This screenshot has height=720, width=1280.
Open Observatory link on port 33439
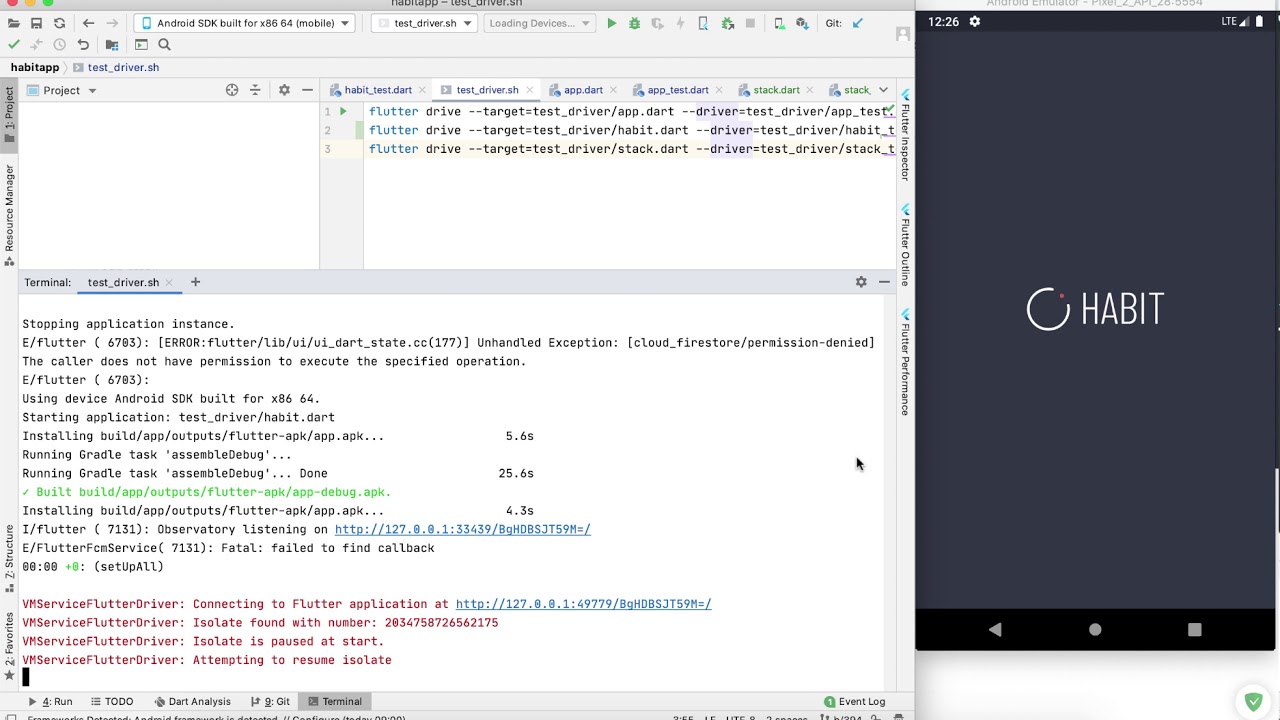click(x=462, y=529)
